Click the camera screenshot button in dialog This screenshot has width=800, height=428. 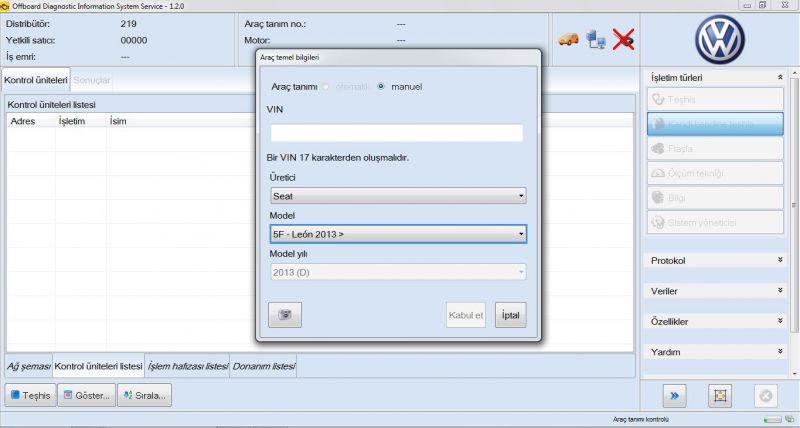click(285, 315)
